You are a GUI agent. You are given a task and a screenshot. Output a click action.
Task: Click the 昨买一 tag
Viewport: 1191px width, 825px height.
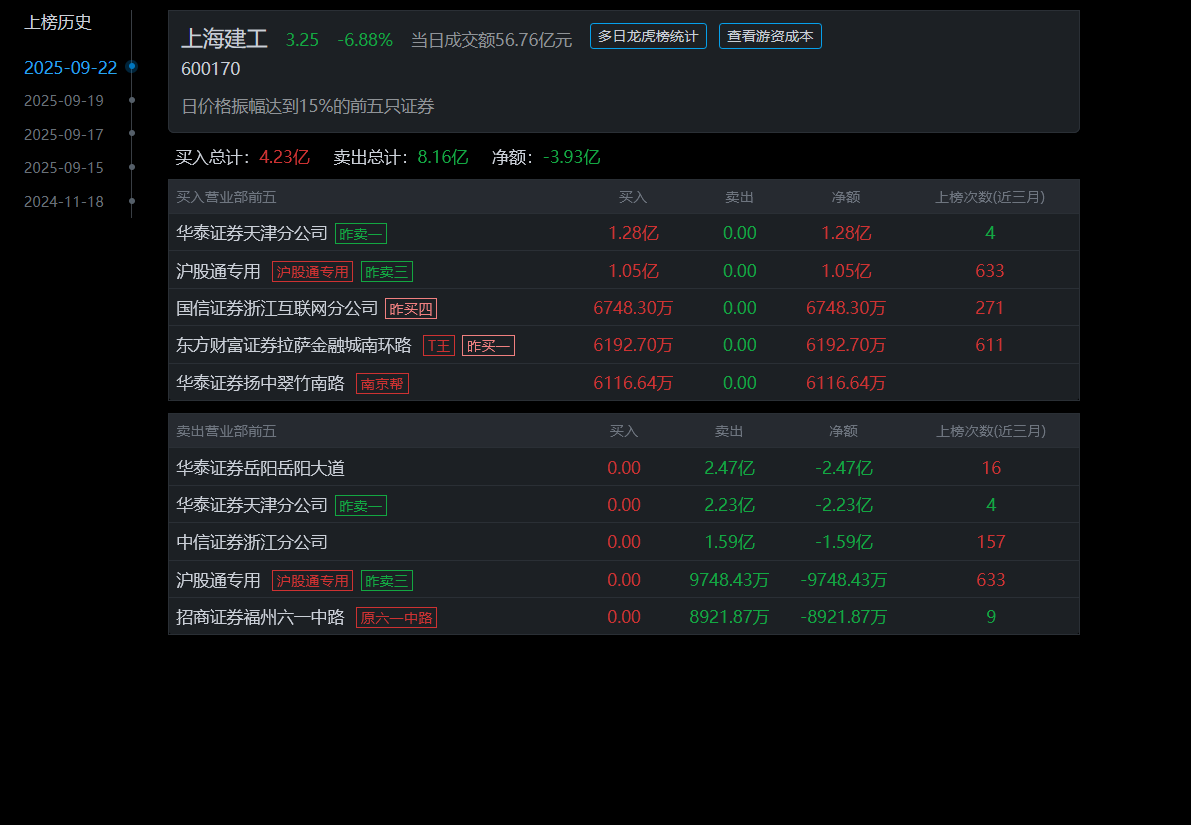click(488, 346)
